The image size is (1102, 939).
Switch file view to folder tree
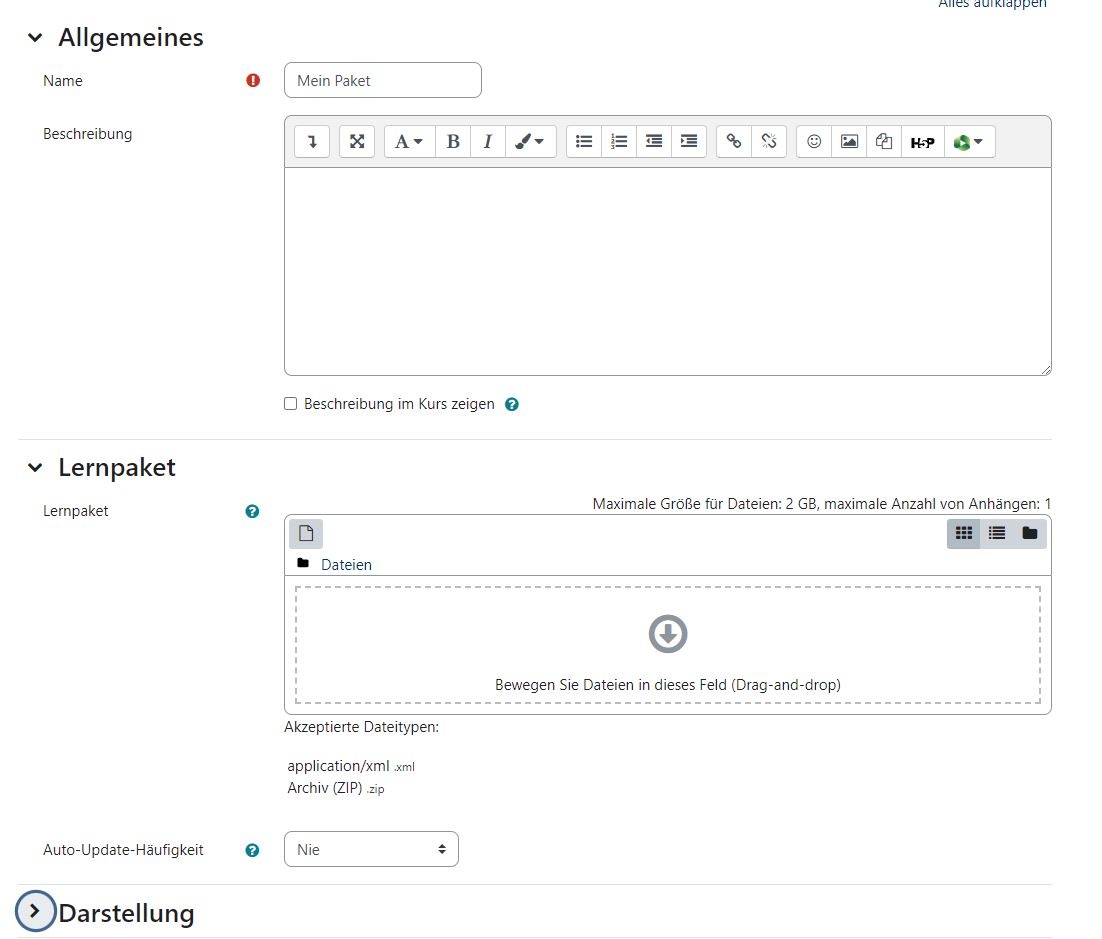(1030, 534)
